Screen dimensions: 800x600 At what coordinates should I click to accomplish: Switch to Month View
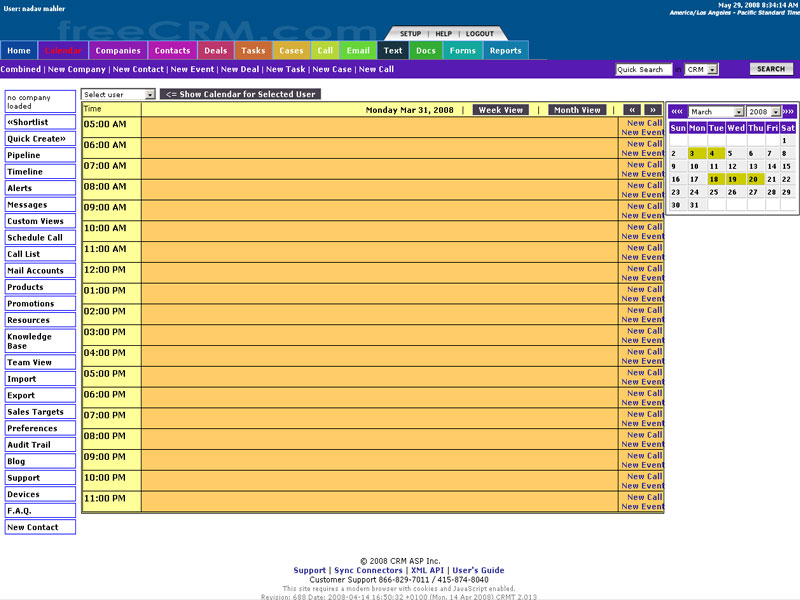[577, 110]
